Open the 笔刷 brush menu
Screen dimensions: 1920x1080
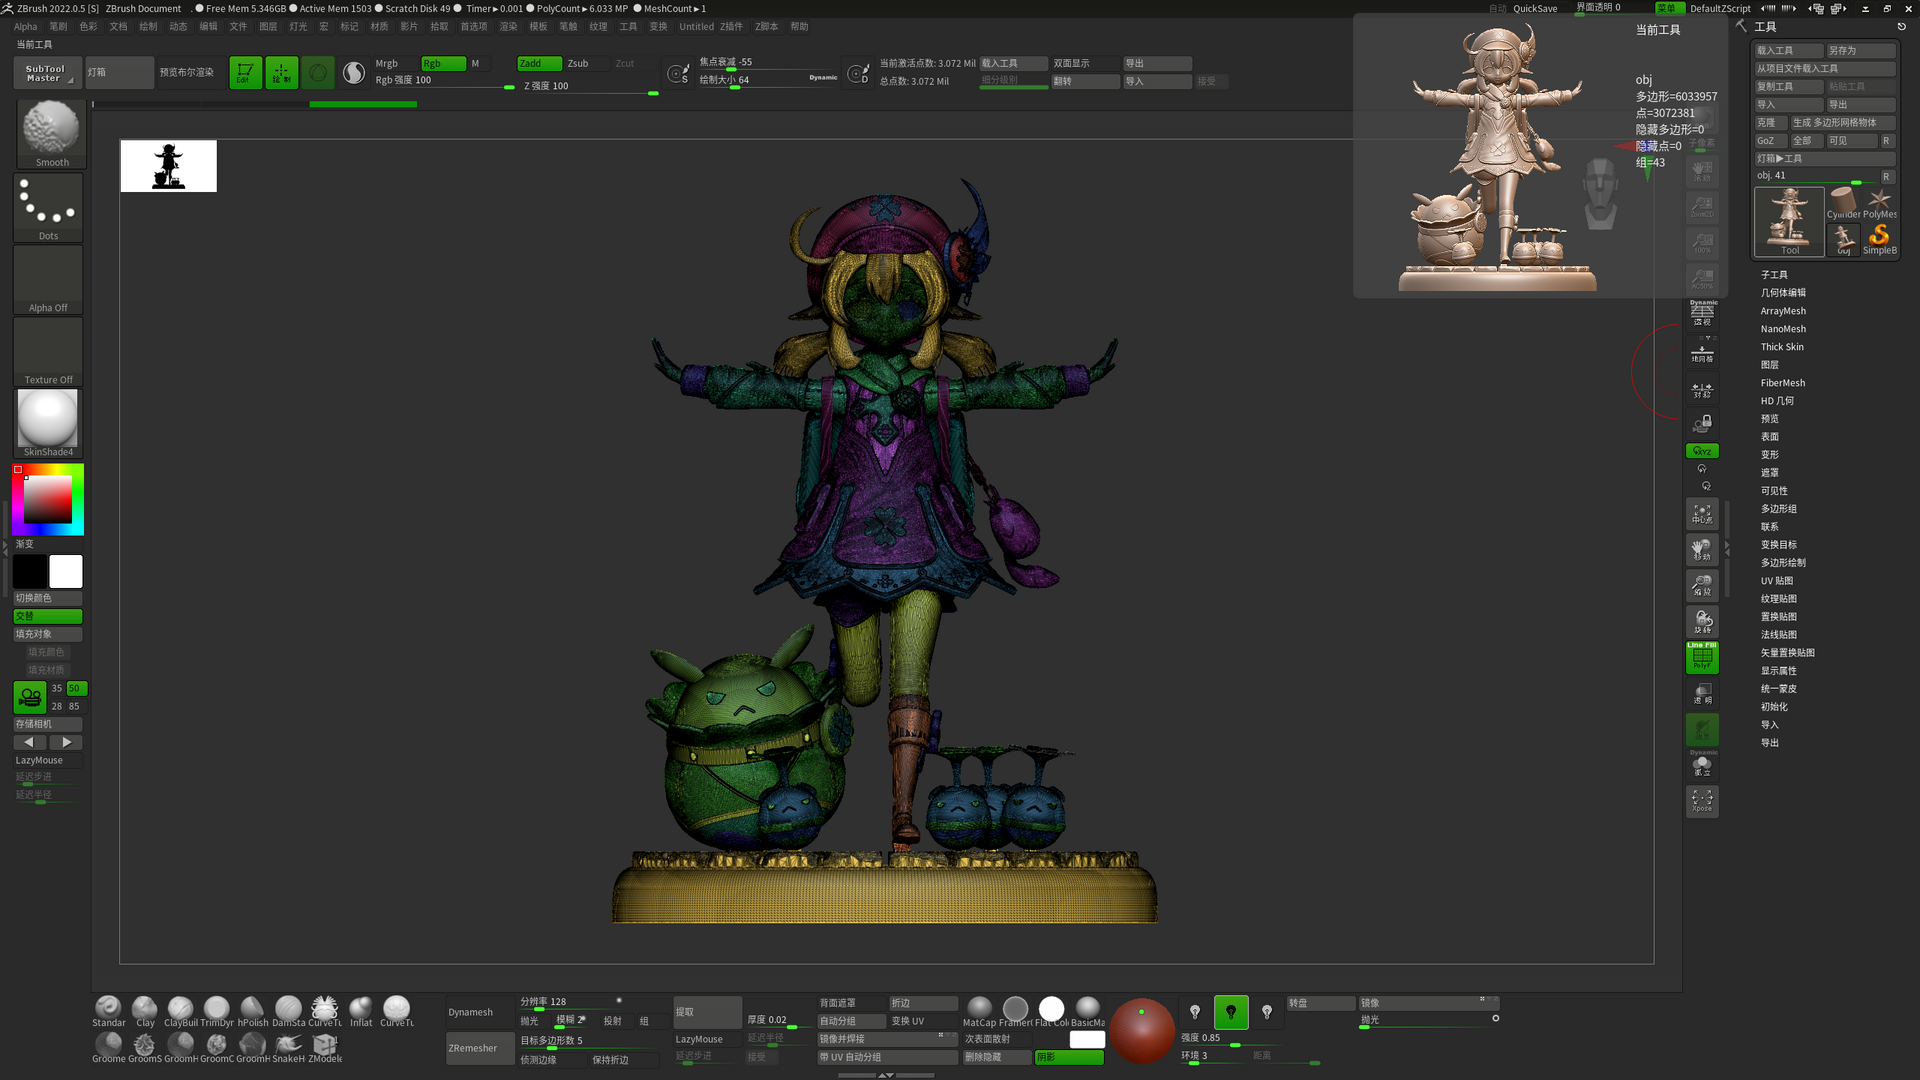coord(58,27)
